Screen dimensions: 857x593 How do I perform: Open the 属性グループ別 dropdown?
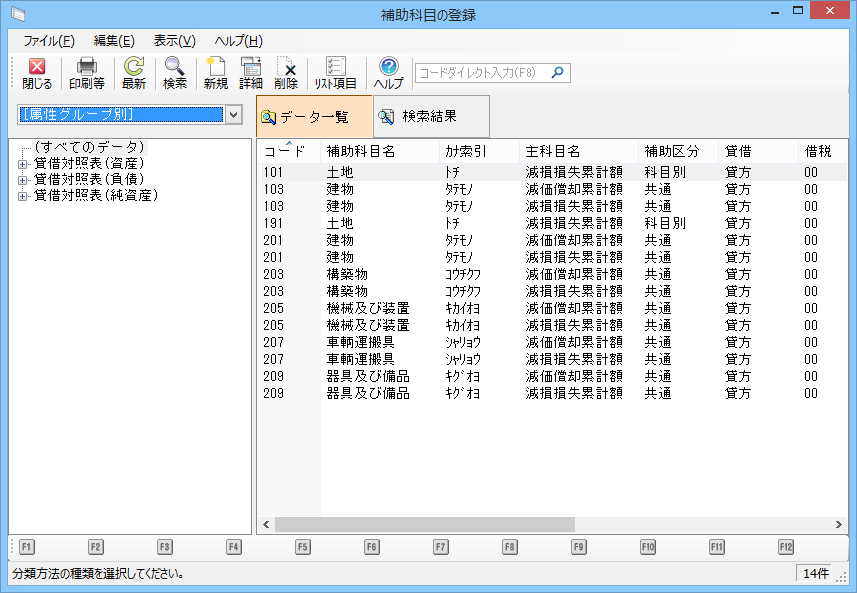[234, 115]
